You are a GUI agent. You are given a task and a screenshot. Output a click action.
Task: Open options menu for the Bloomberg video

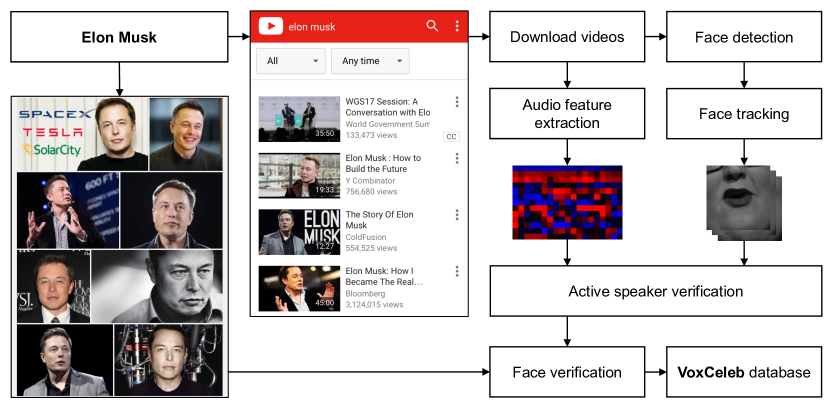tap(457, 271)
